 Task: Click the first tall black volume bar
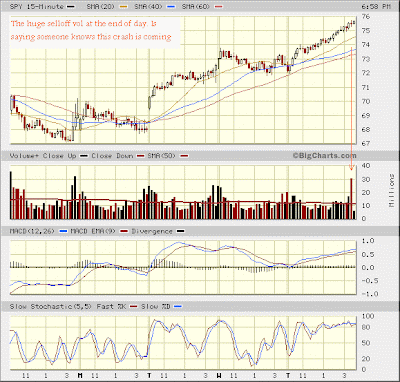11,195
